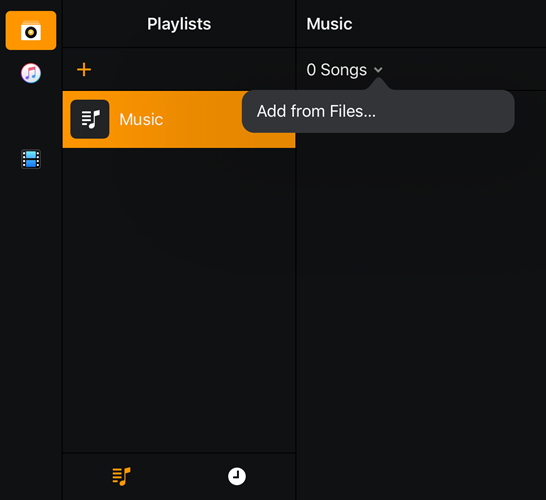Viewport: 546px width, 500px height.
Task: Add a new playlist with plus icon
Action: [x=84, y=70]
